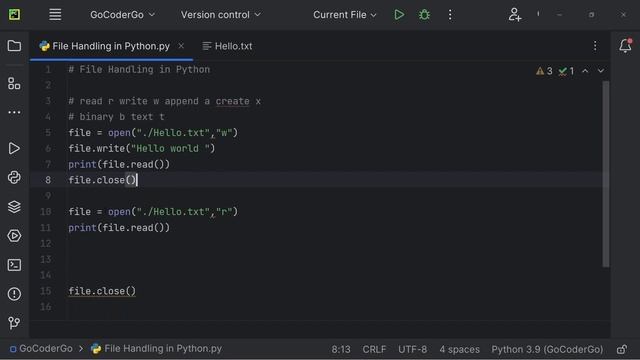This screenshot has width=640, height=360.
Task: Show more tool windows ellipsis
Action: click(x=14, y=112)
